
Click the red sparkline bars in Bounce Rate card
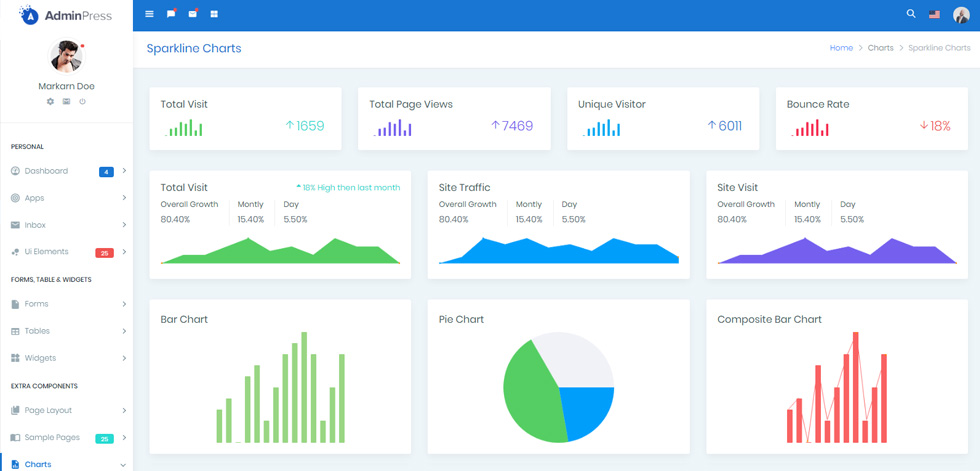(810, 128)
